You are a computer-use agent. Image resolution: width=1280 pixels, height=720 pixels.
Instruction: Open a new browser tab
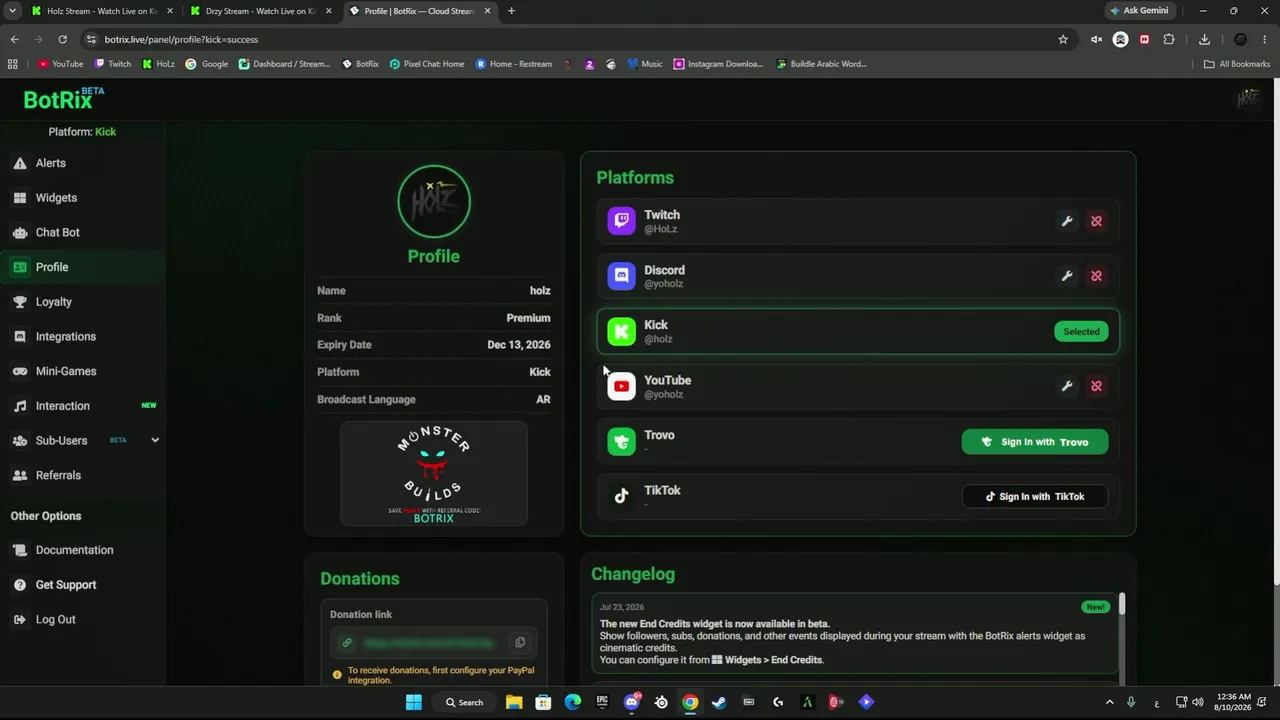511,11
